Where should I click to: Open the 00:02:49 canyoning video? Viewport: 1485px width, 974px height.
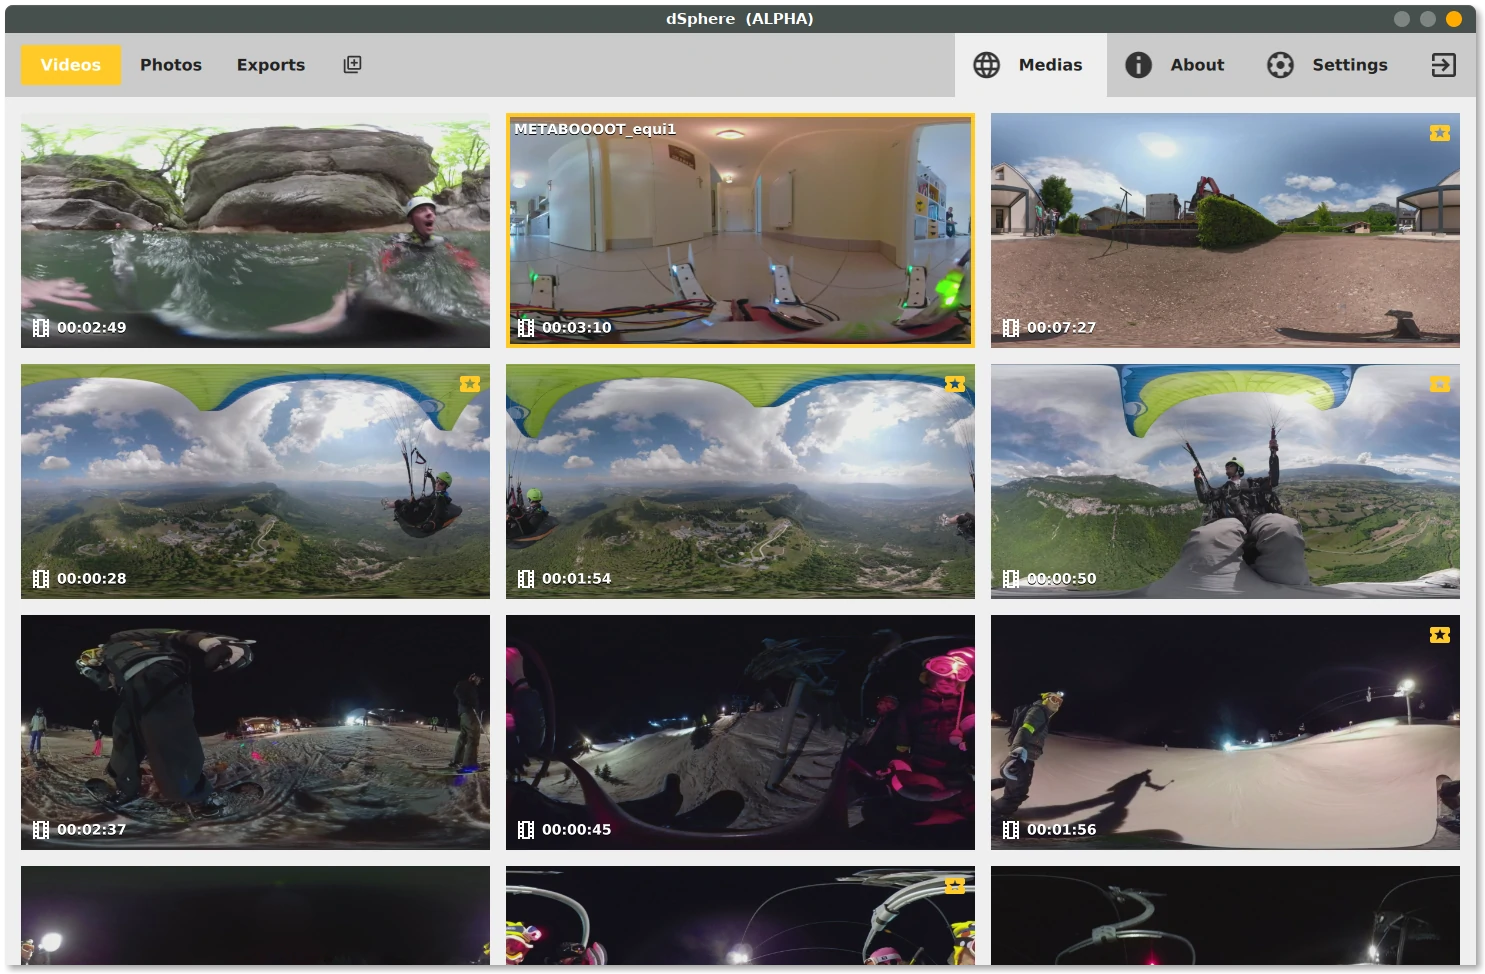[x=255, y=230]
